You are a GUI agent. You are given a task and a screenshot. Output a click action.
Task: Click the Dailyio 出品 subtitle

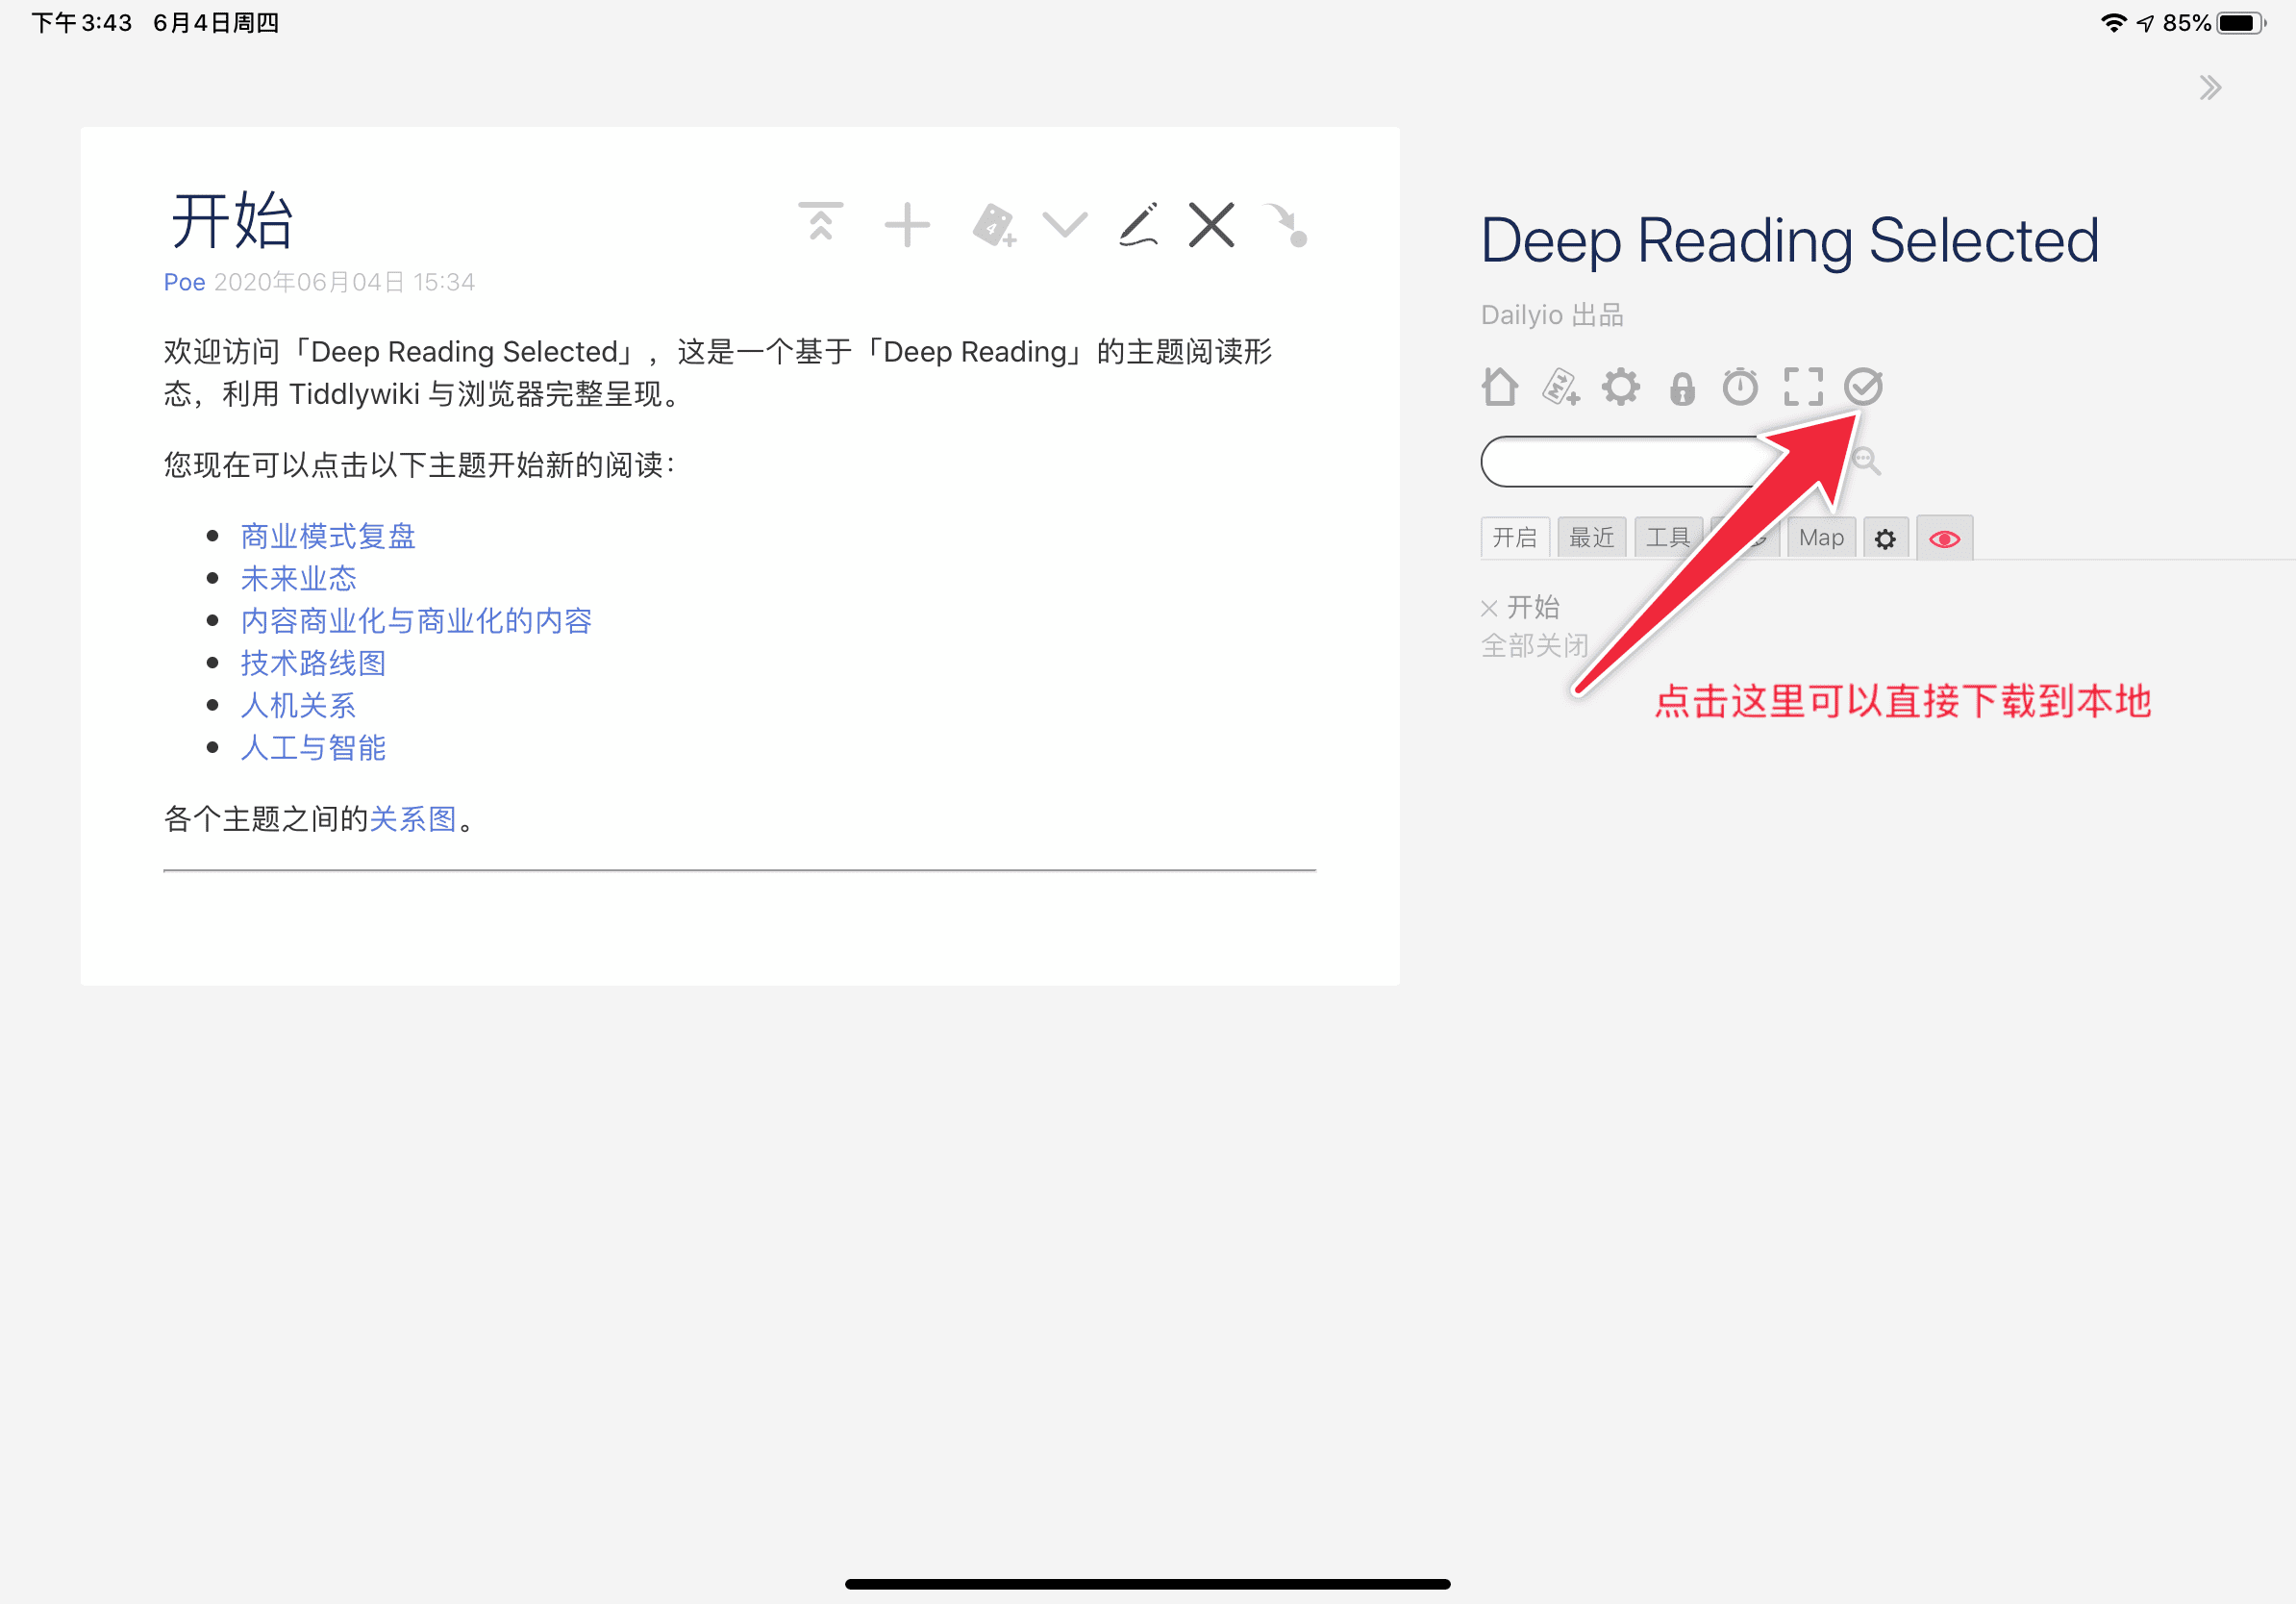(x=1552, y=315)
